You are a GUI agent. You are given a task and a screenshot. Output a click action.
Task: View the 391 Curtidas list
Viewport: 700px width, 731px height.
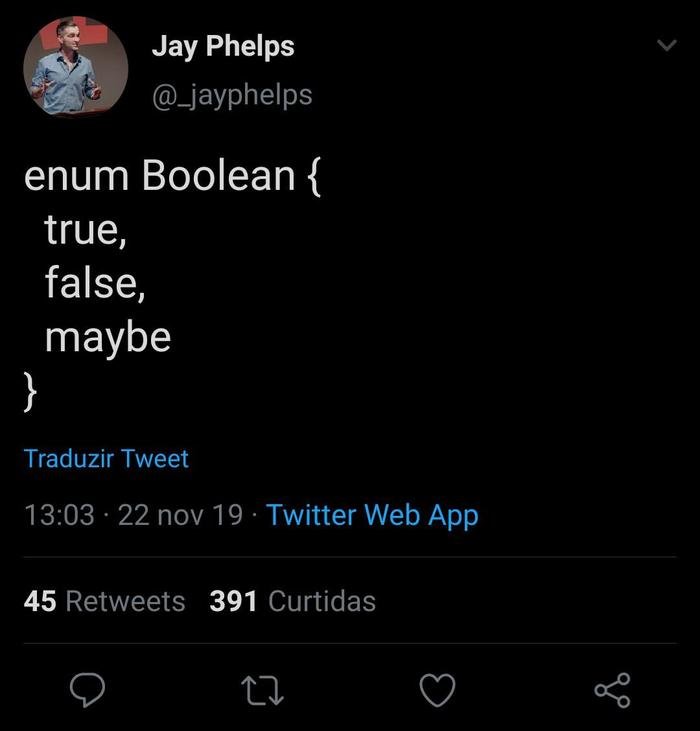pos(292,601)
